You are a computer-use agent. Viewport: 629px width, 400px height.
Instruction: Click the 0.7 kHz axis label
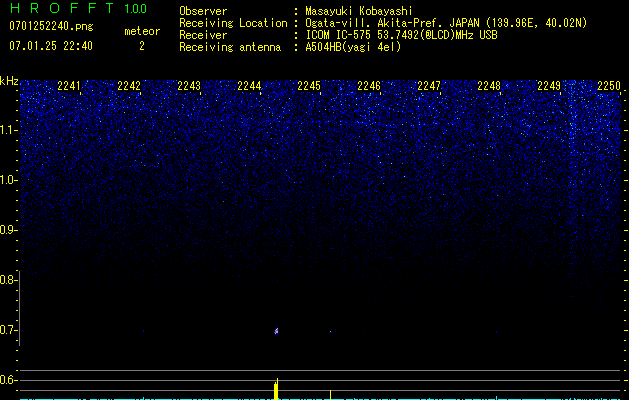tap(9, 330)
